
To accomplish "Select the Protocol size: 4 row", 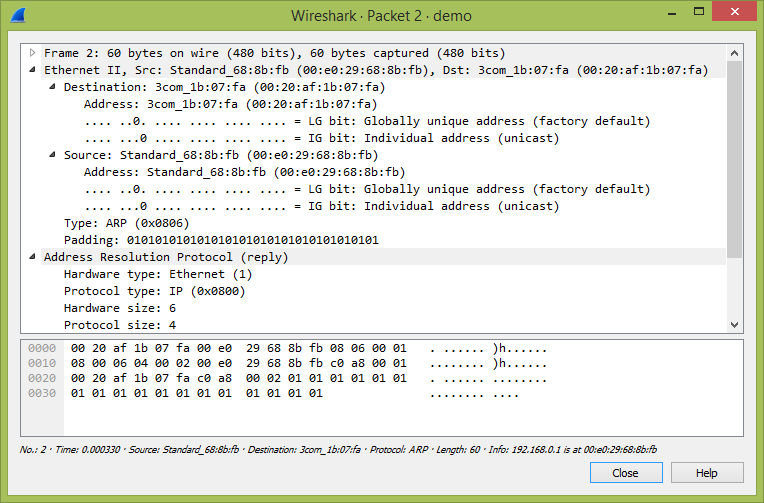I will 119,325.
